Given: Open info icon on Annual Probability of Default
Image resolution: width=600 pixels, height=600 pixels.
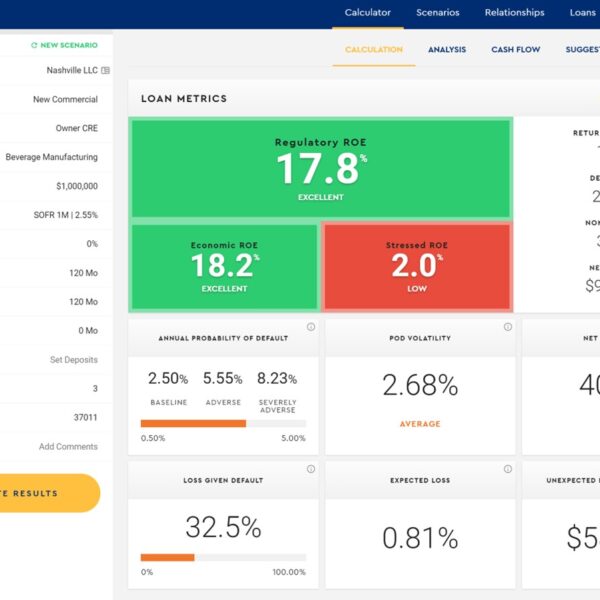Looking at the screenshot, I should coord(310,327).
